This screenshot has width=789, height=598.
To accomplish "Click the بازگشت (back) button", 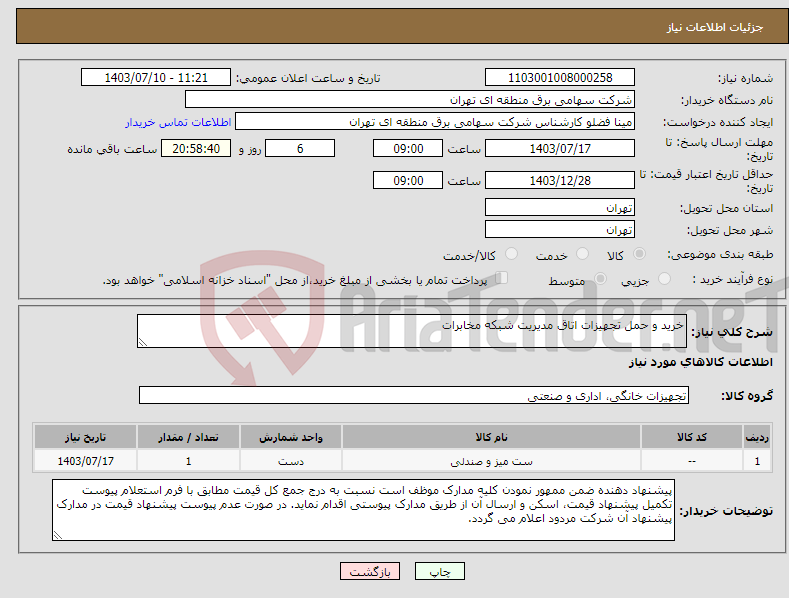I will coord(370,571).
